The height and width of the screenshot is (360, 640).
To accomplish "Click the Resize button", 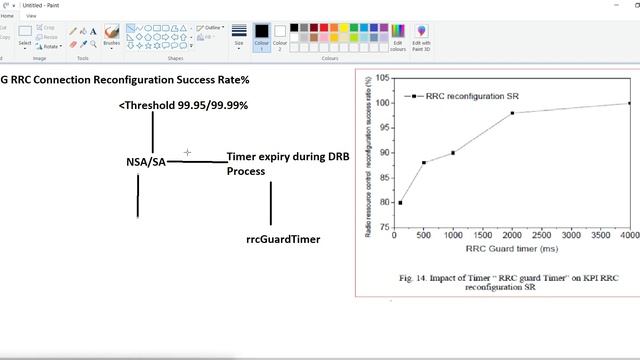I will pyautogui.click(x=47, y=37).
